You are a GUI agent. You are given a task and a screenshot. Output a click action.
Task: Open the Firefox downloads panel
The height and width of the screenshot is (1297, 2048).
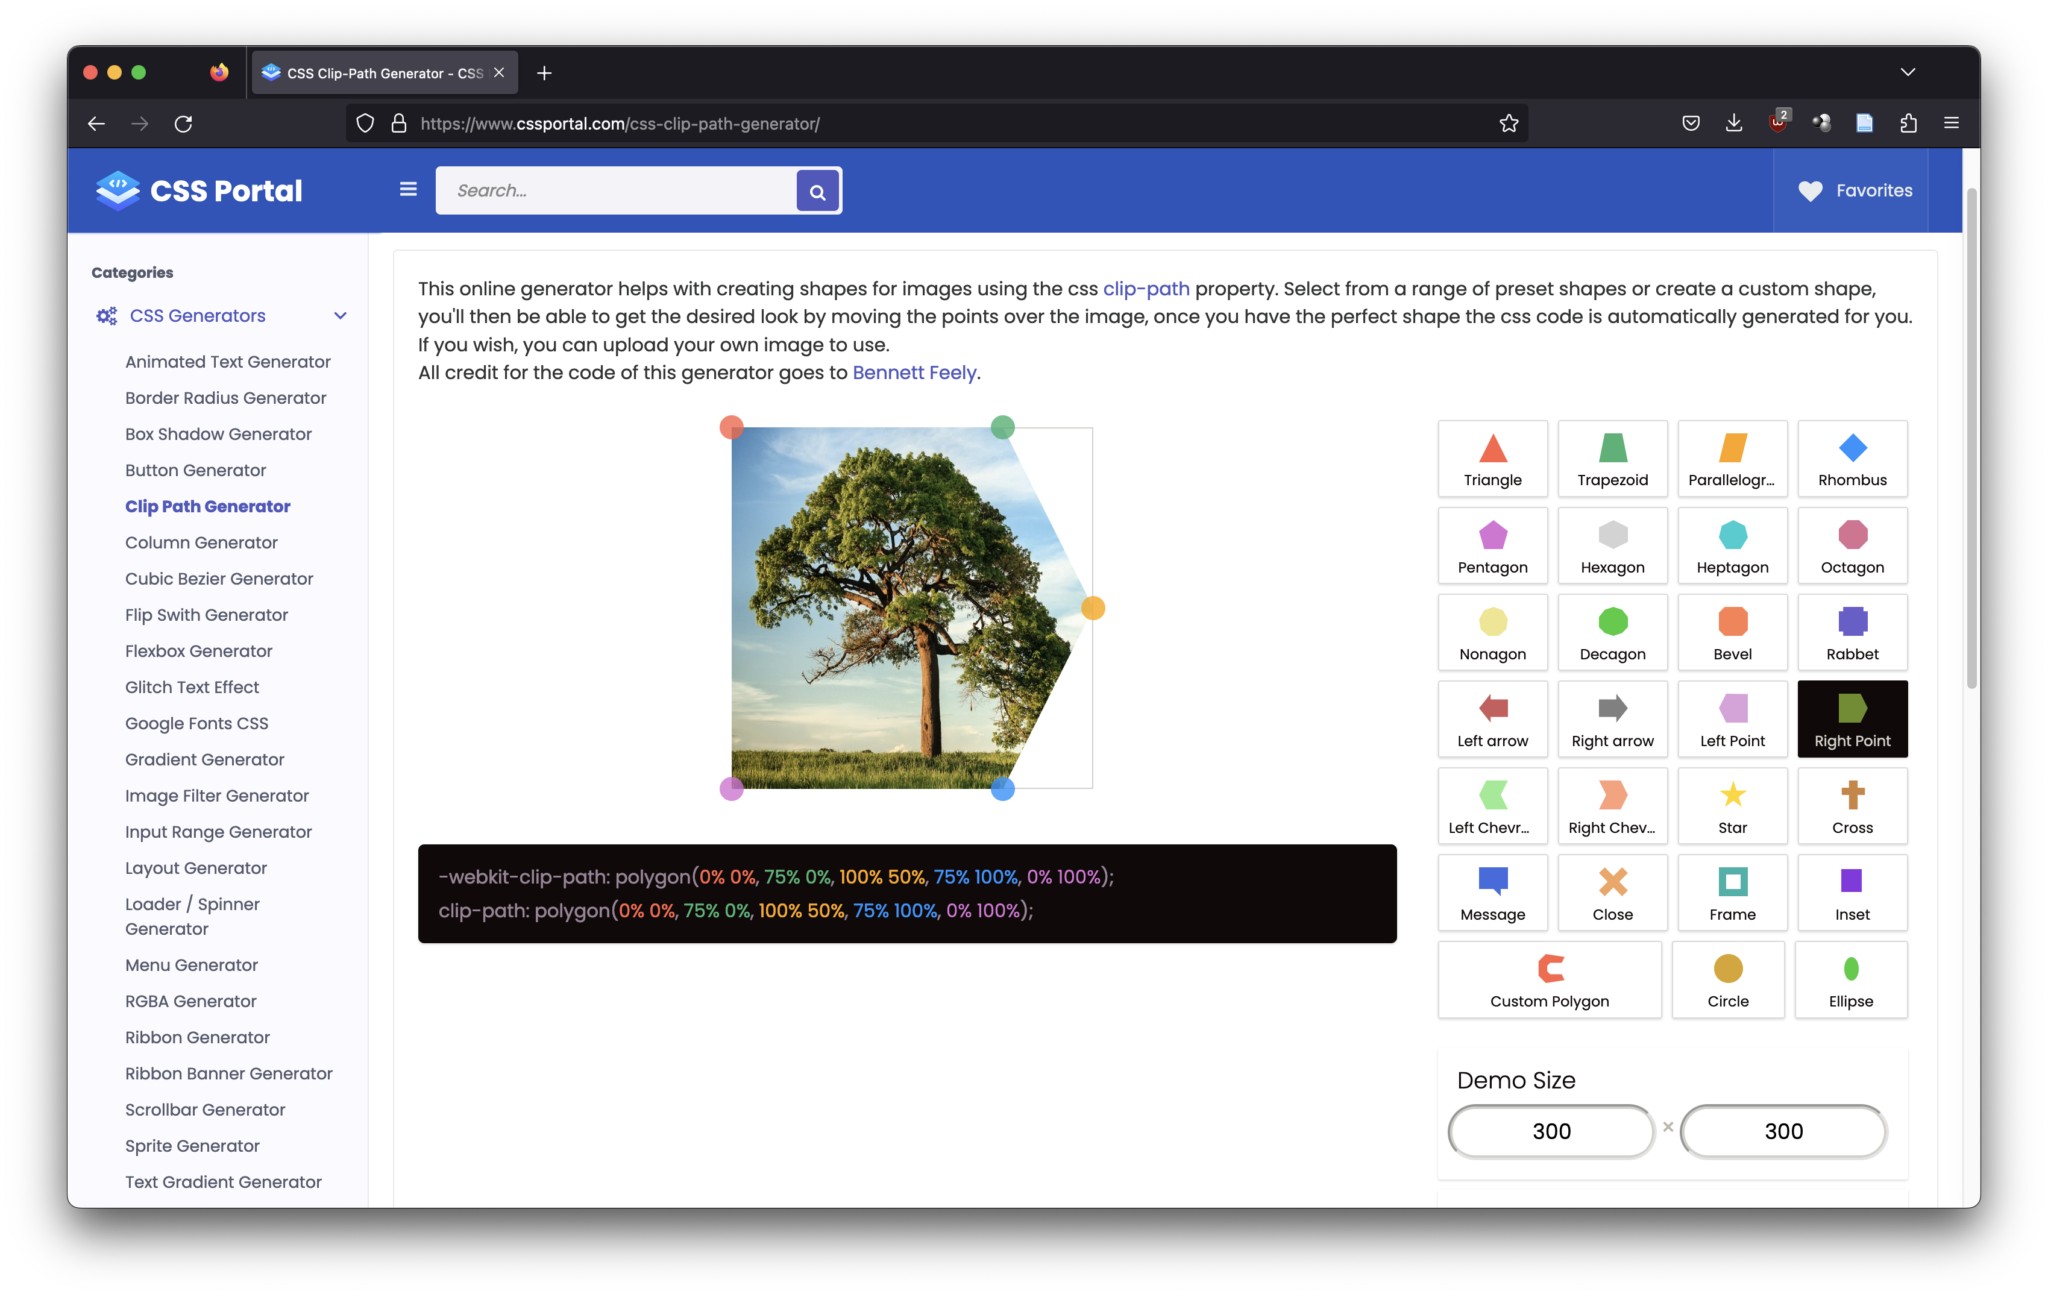(1733, 123)
